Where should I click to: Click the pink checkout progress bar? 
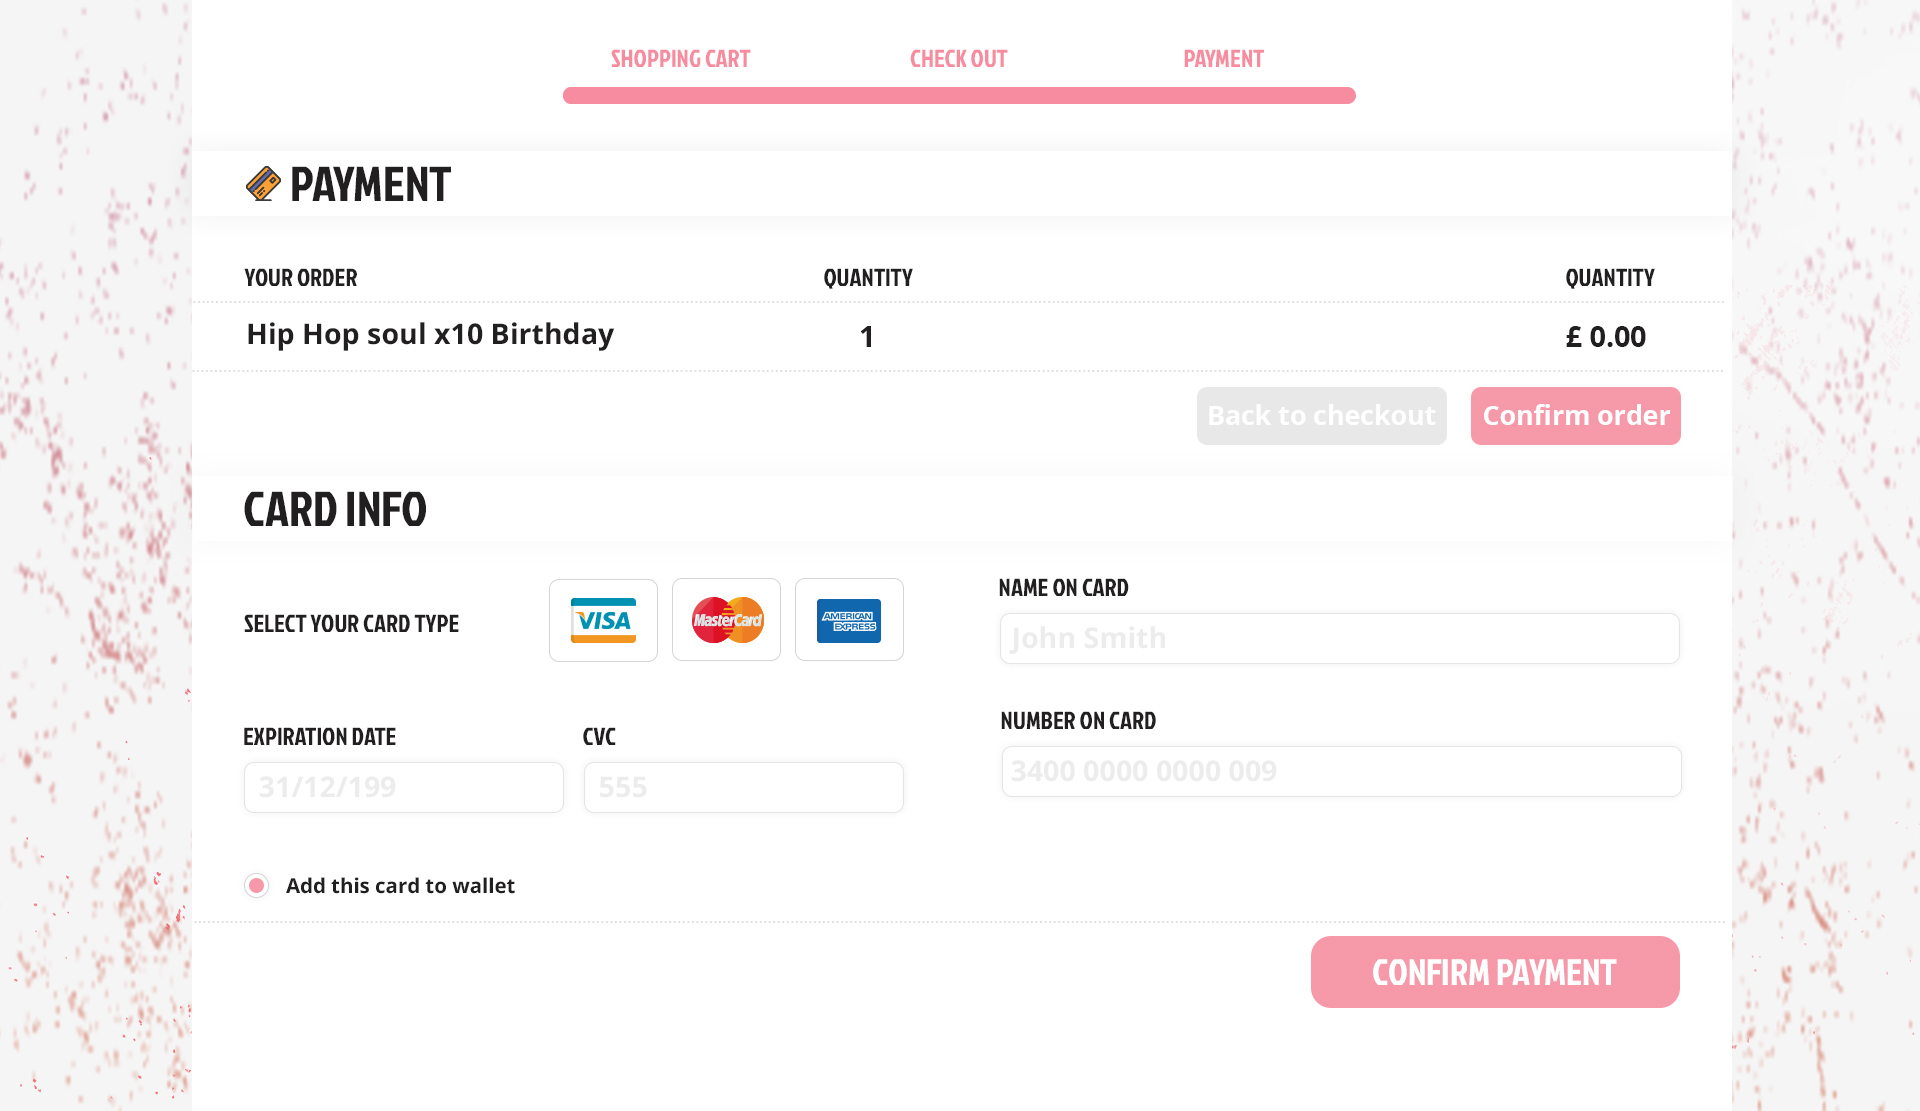(x=959, y=96)
